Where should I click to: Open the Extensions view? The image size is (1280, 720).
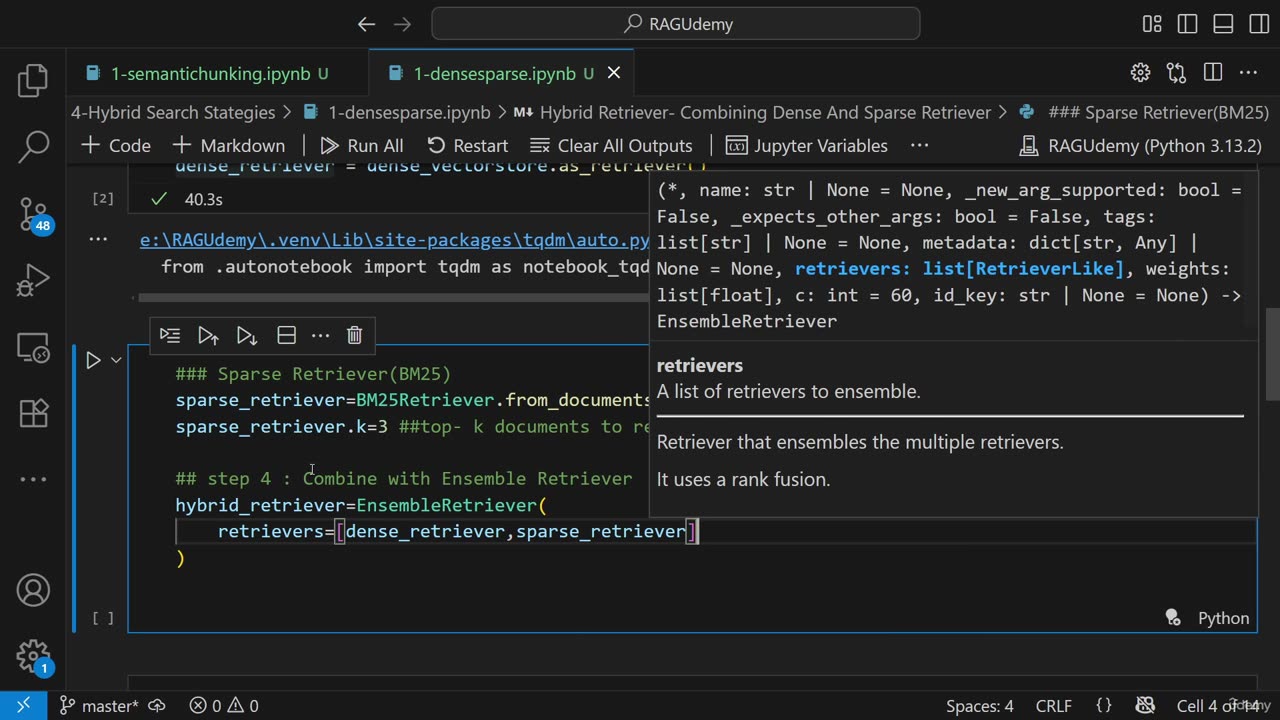click(x=33, y=412)
